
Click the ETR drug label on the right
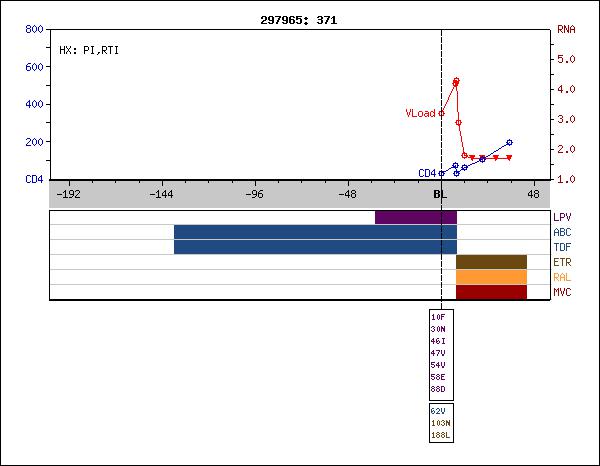click(562, 262)
